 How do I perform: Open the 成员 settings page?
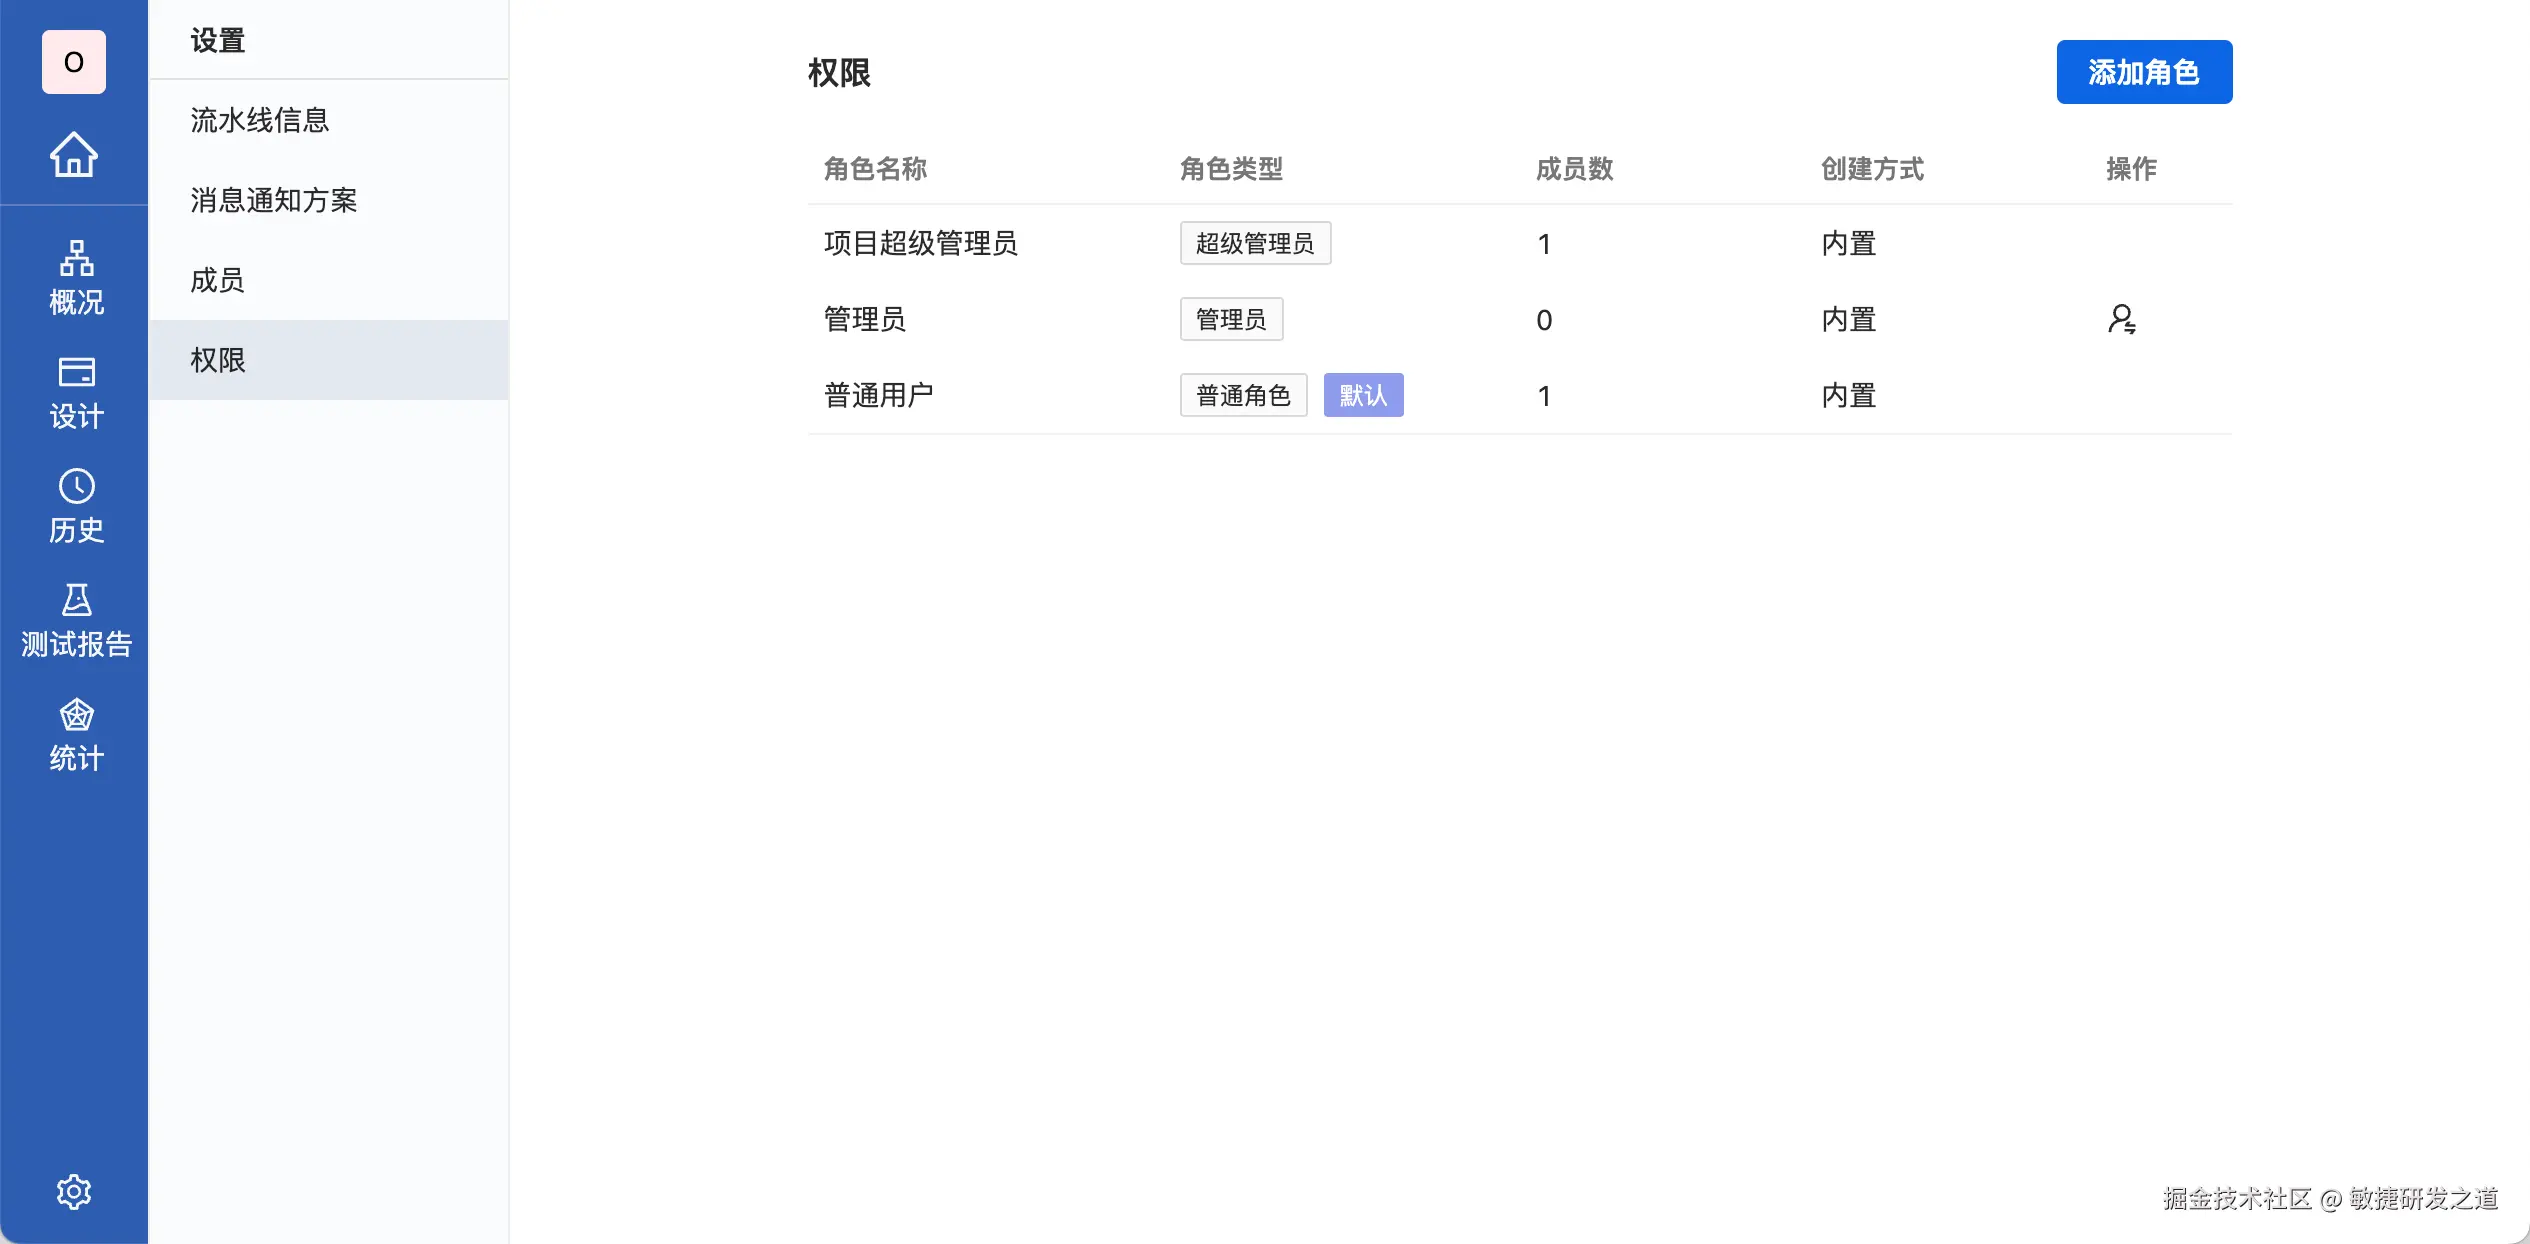(x=218, y=280)
